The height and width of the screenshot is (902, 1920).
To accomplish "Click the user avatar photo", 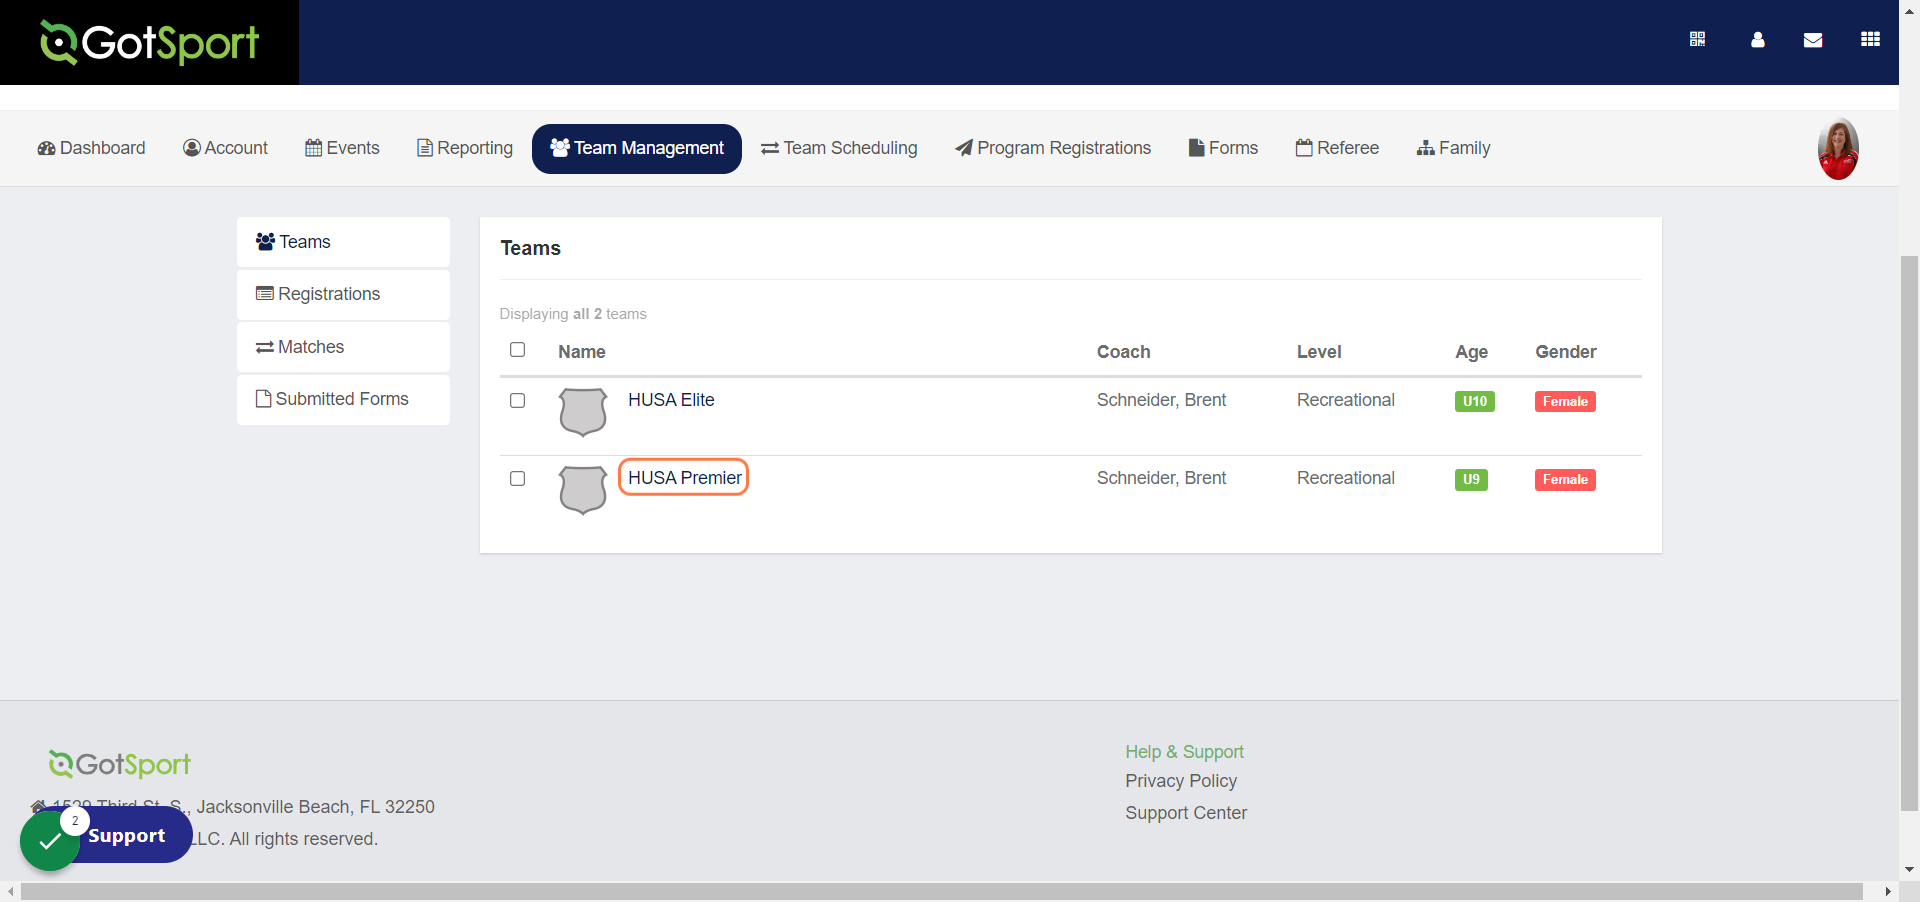I will (1838, 149).
